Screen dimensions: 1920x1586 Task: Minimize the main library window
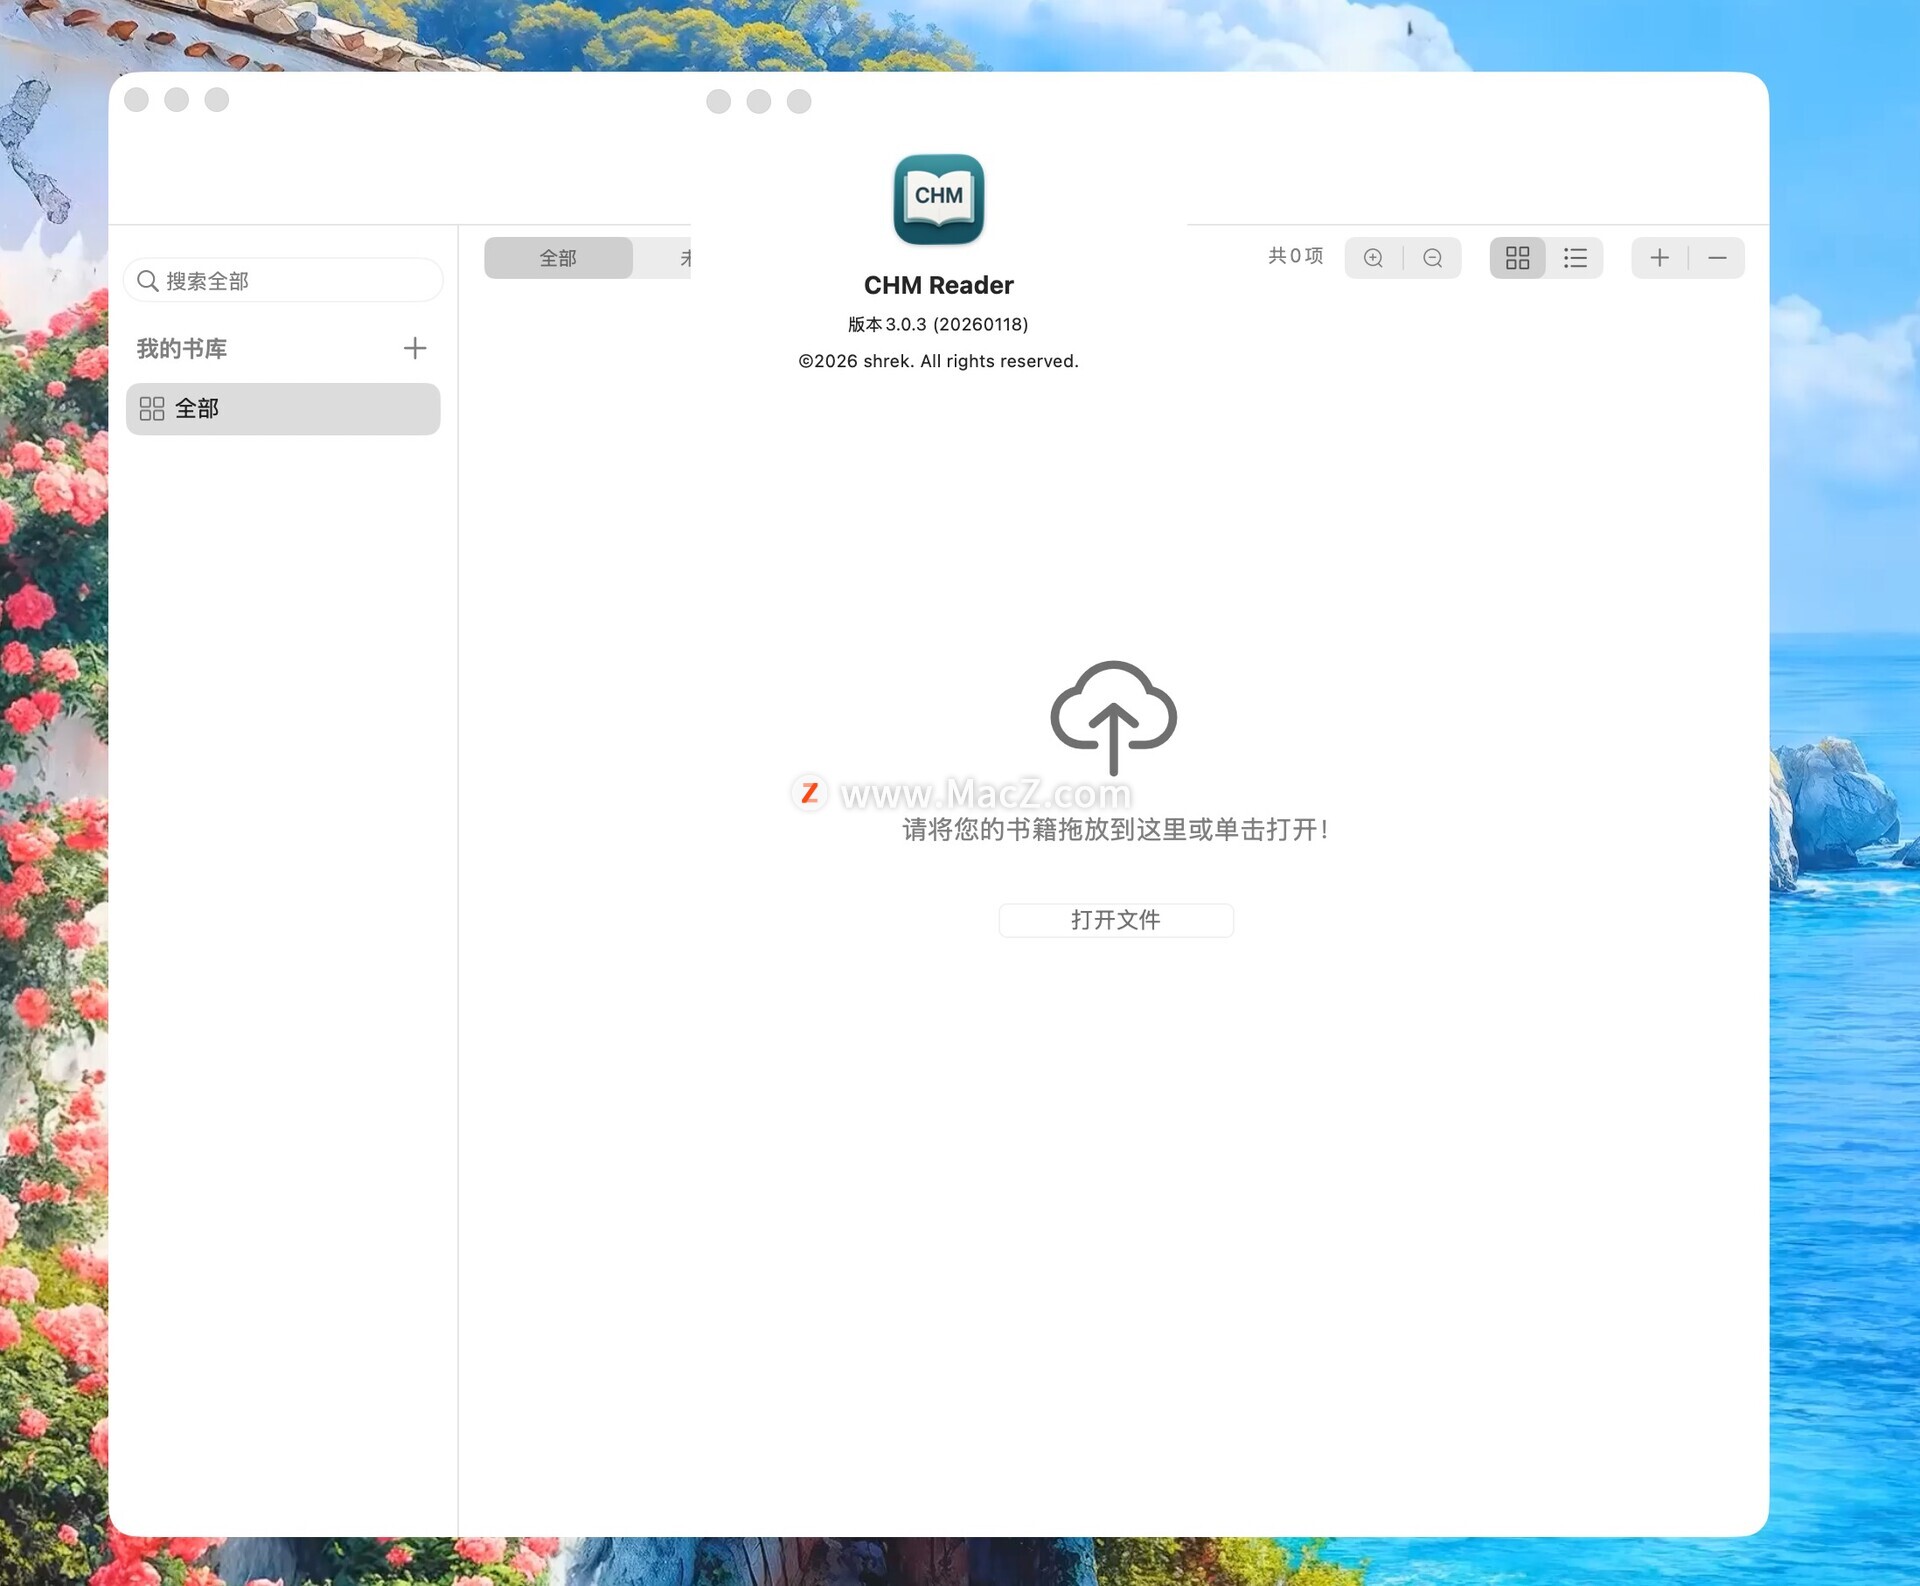coord(177,100)
